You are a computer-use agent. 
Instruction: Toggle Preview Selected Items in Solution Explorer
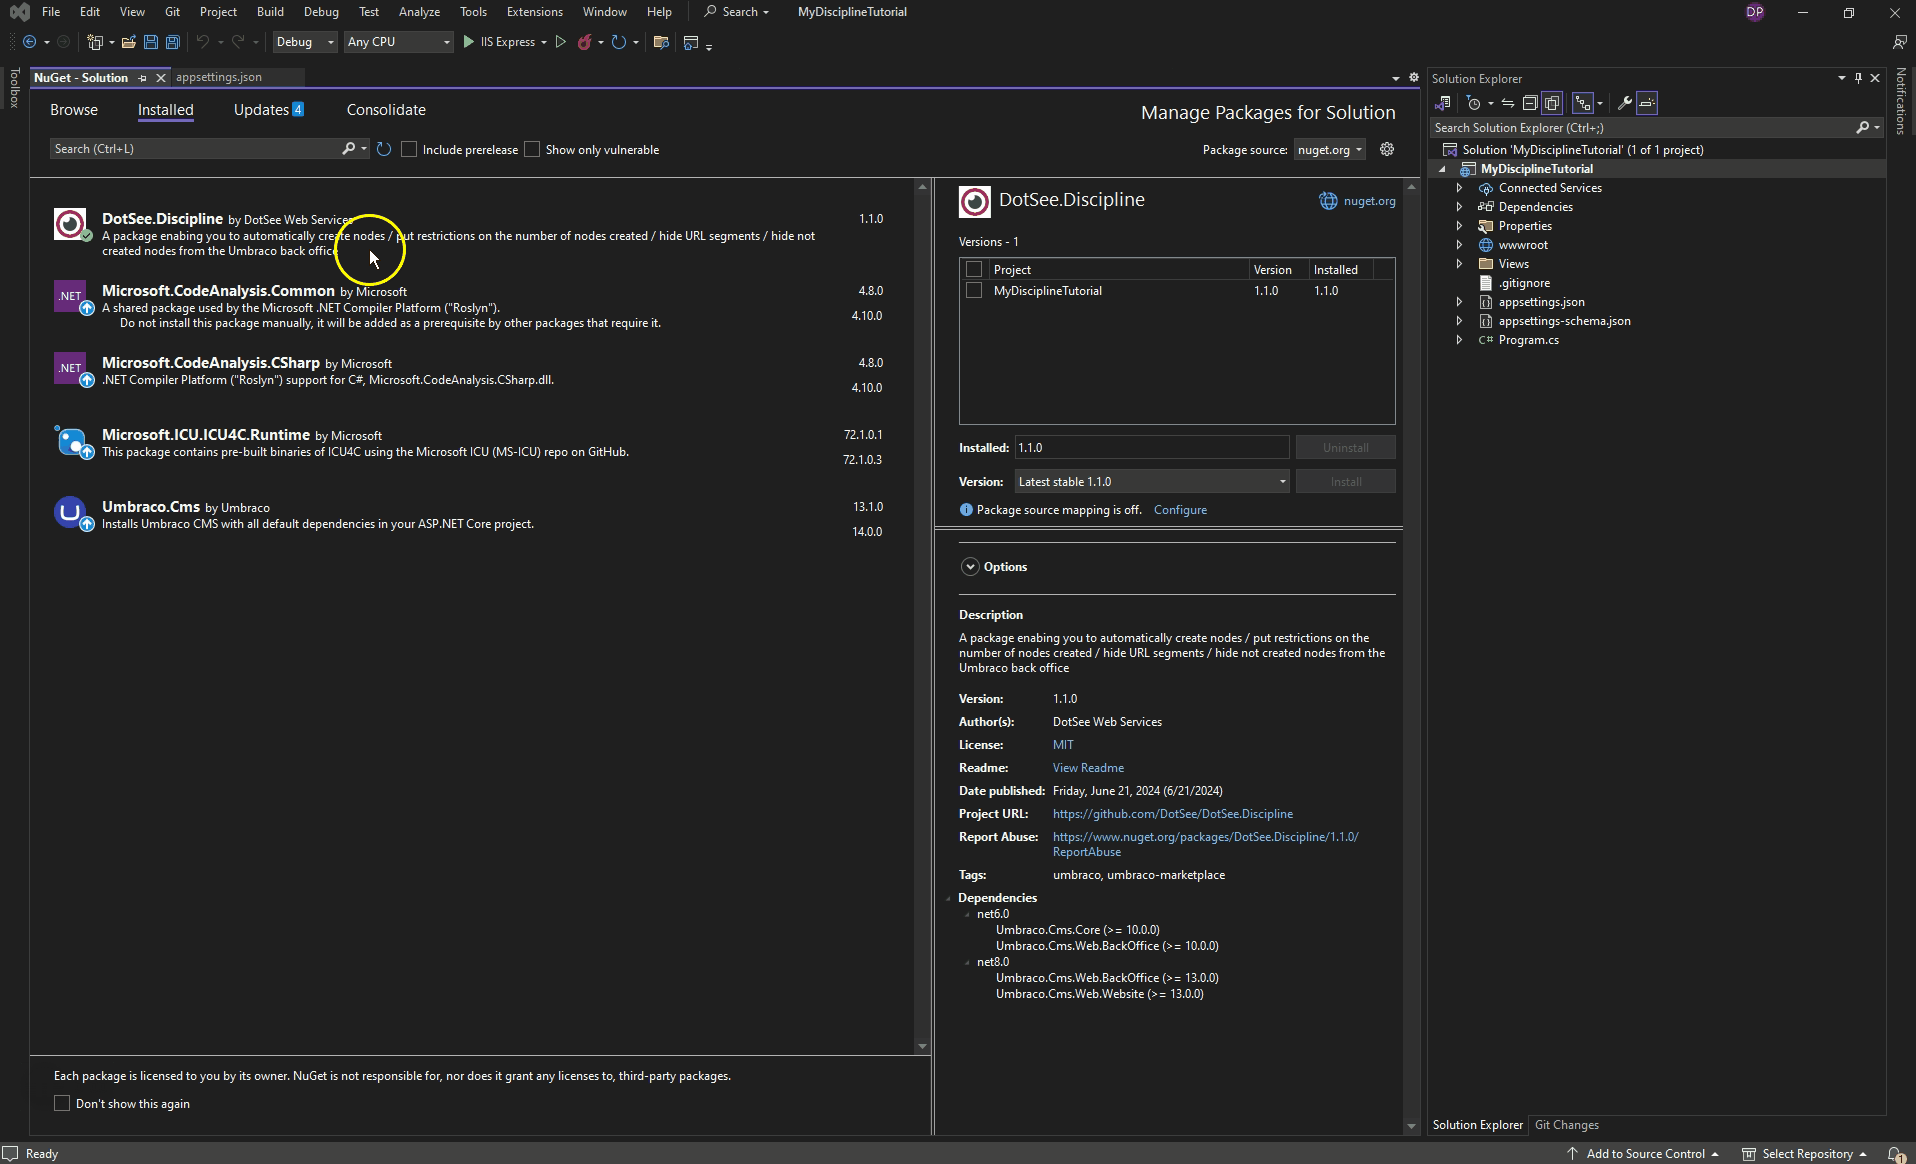click(1647, 103)
